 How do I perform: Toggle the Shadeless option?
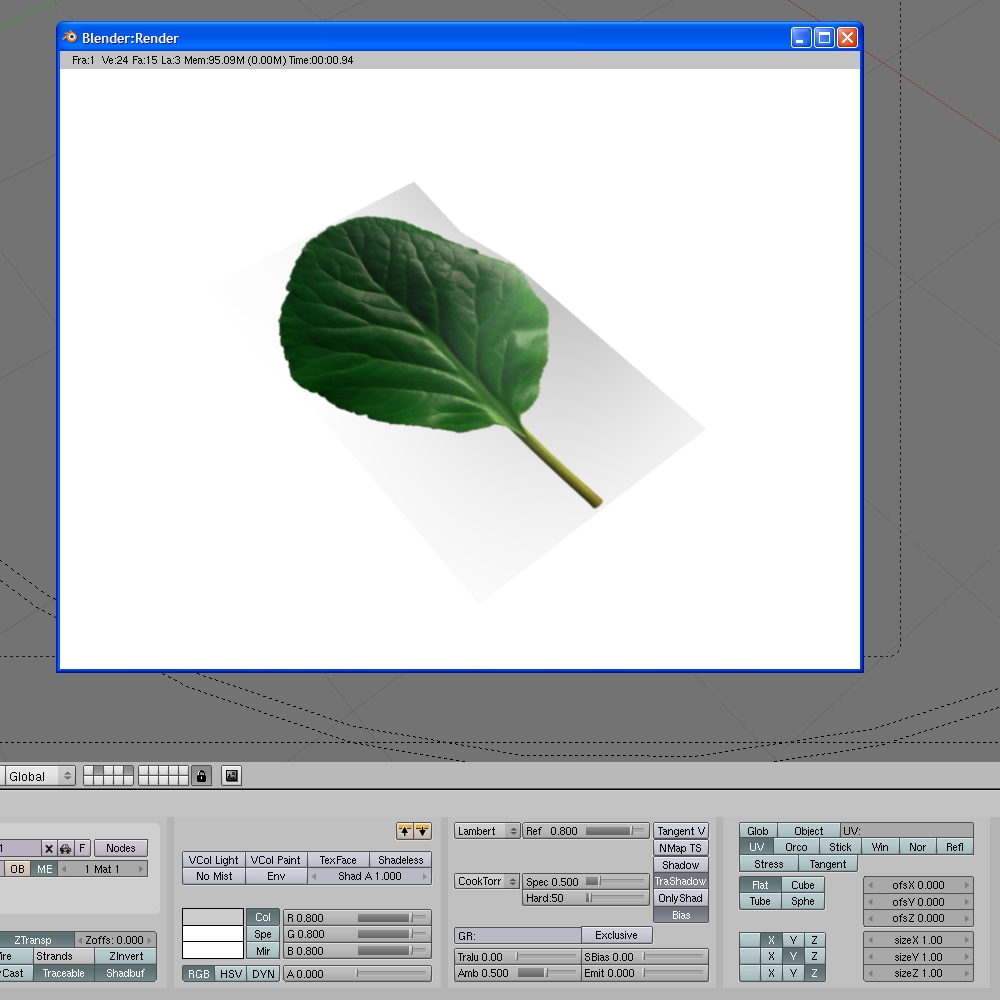[400, 860]
